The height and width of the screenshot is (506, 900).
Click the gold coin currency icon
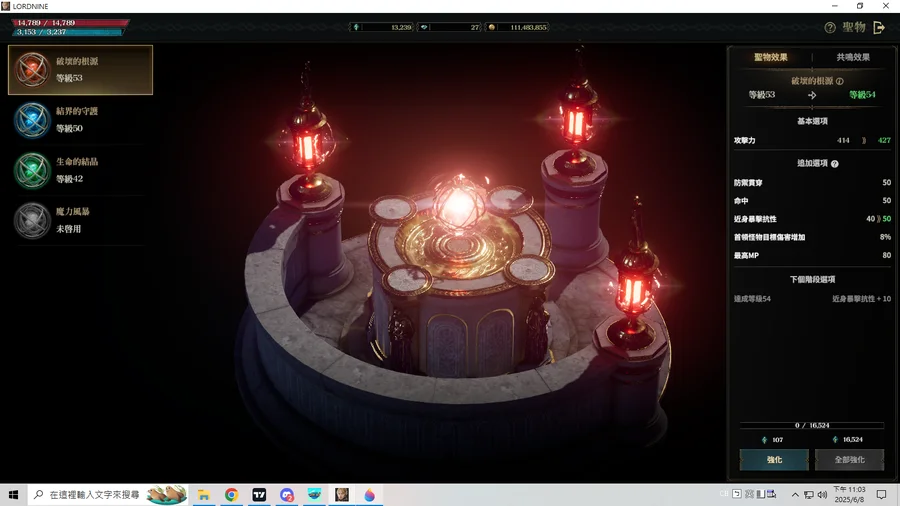491,28
